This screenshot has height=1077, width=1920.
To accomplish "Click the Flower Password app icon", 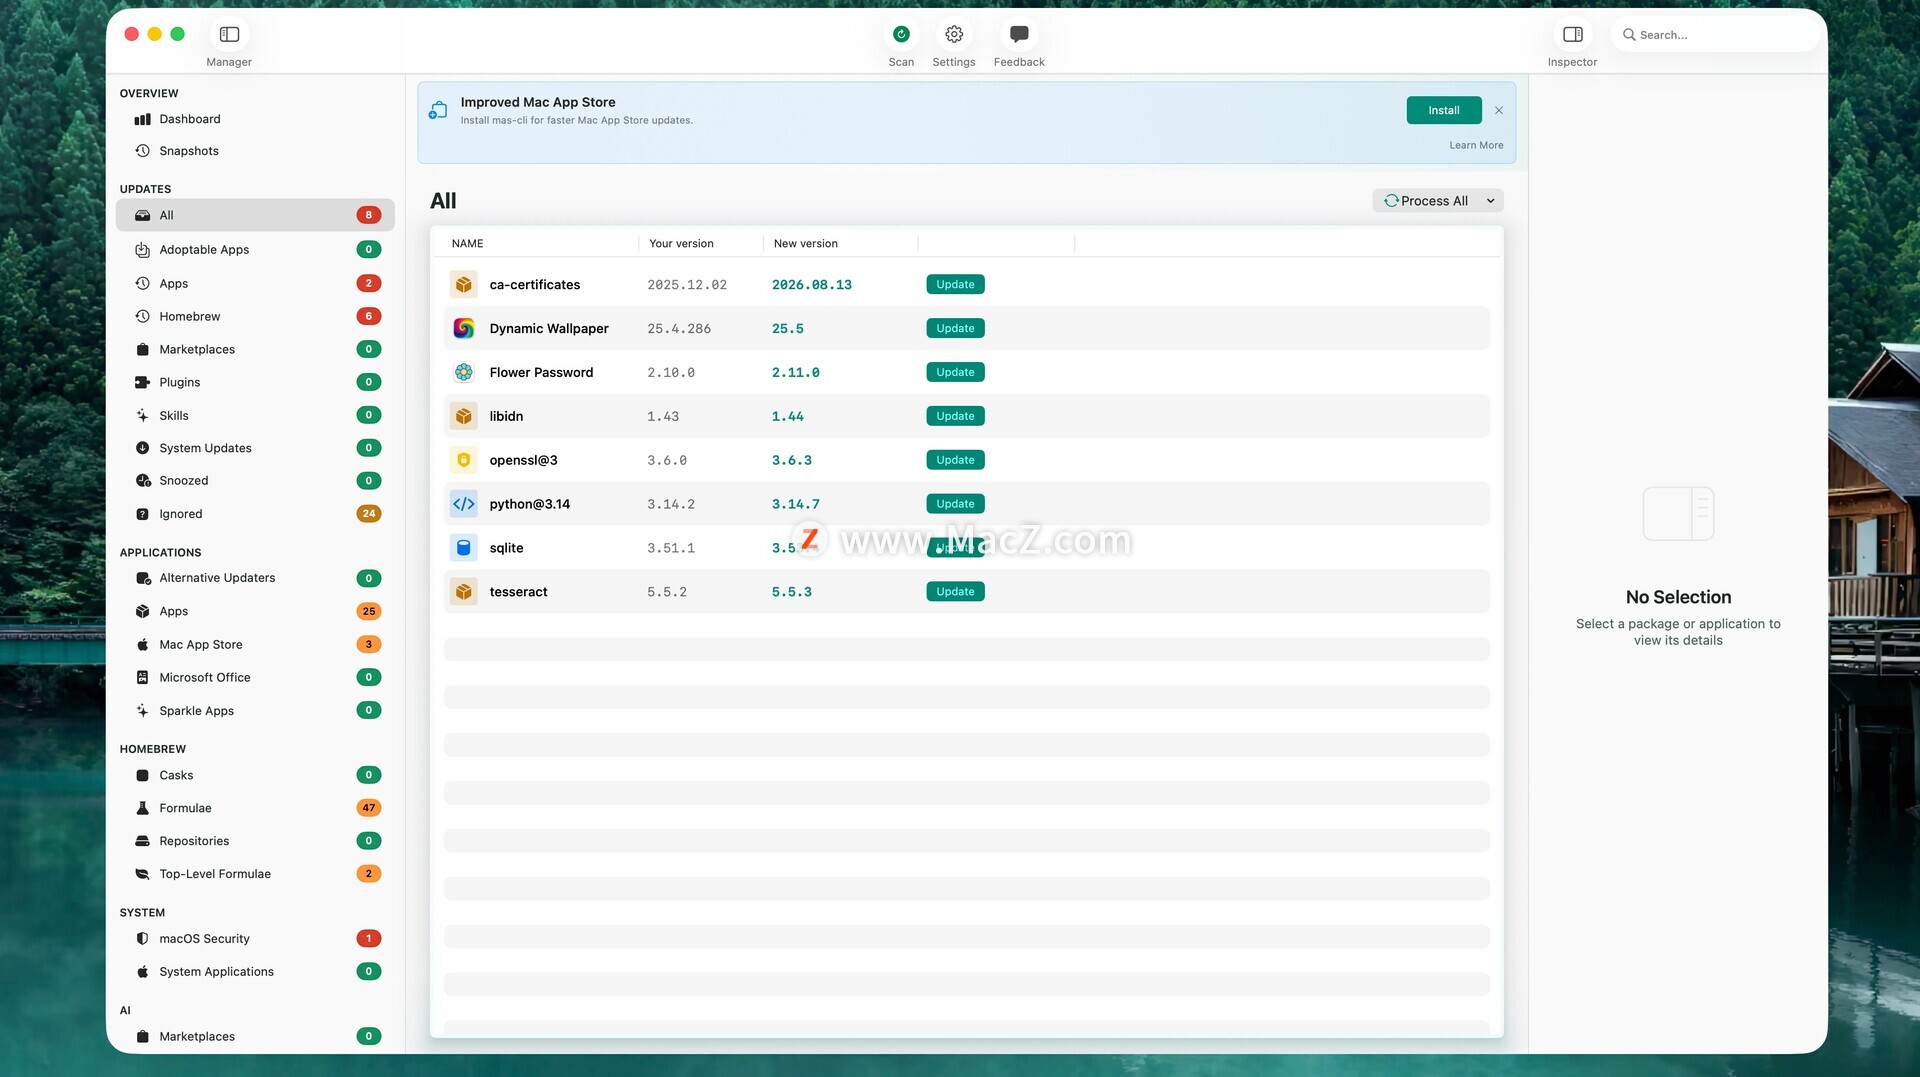I will pos(463,373).
